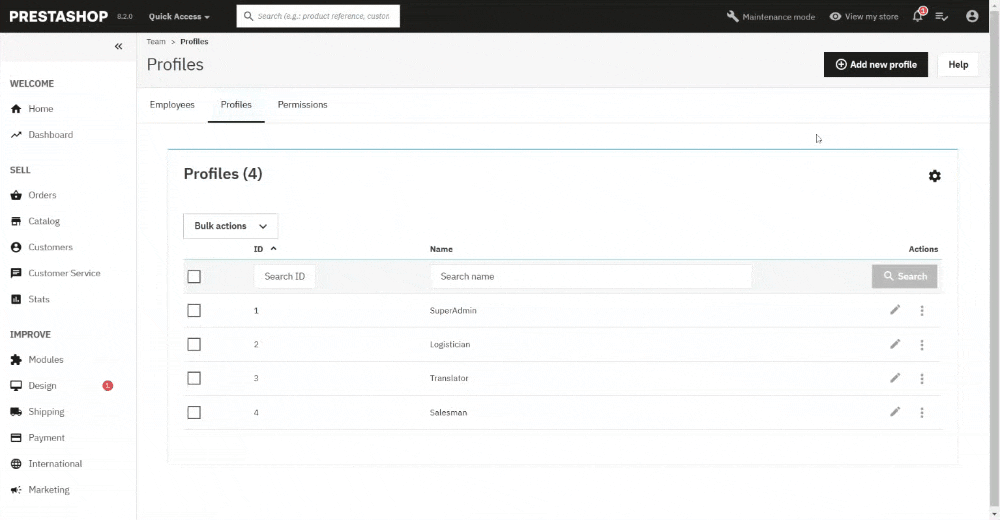Open the Profiles grid settings gear
Screen dimensions: 1000x520
[934, 176]
